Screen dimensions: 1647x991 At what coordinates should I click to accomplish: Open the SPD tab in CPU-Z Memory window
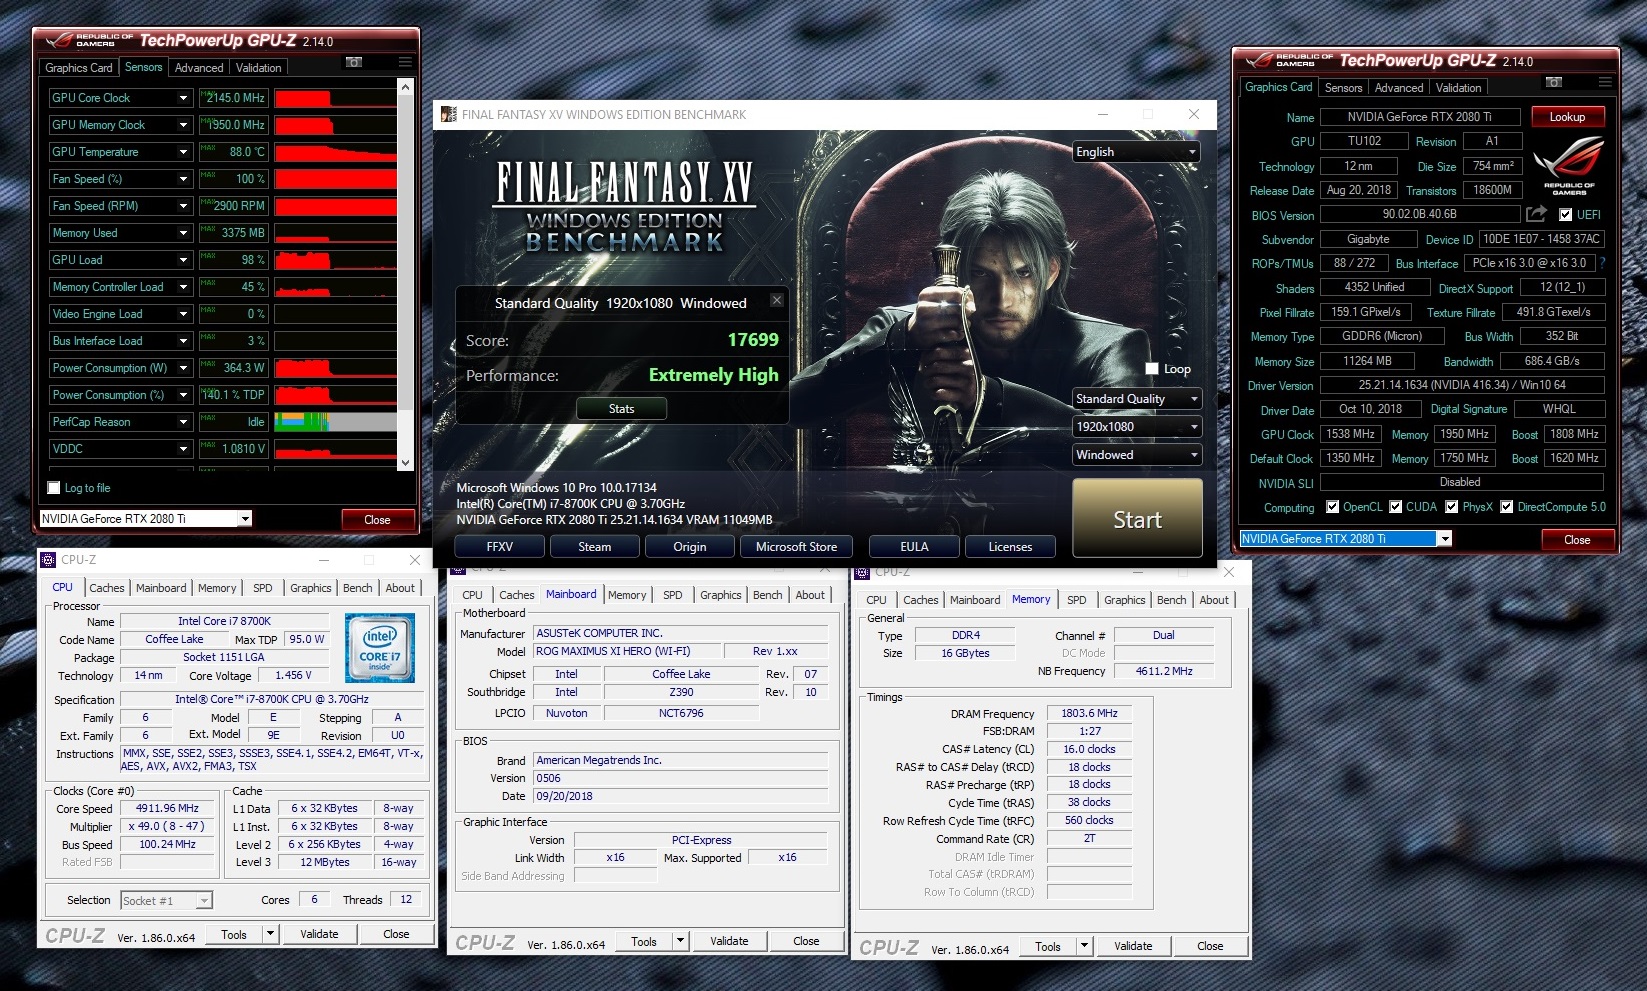click(x=1077, y=600)
